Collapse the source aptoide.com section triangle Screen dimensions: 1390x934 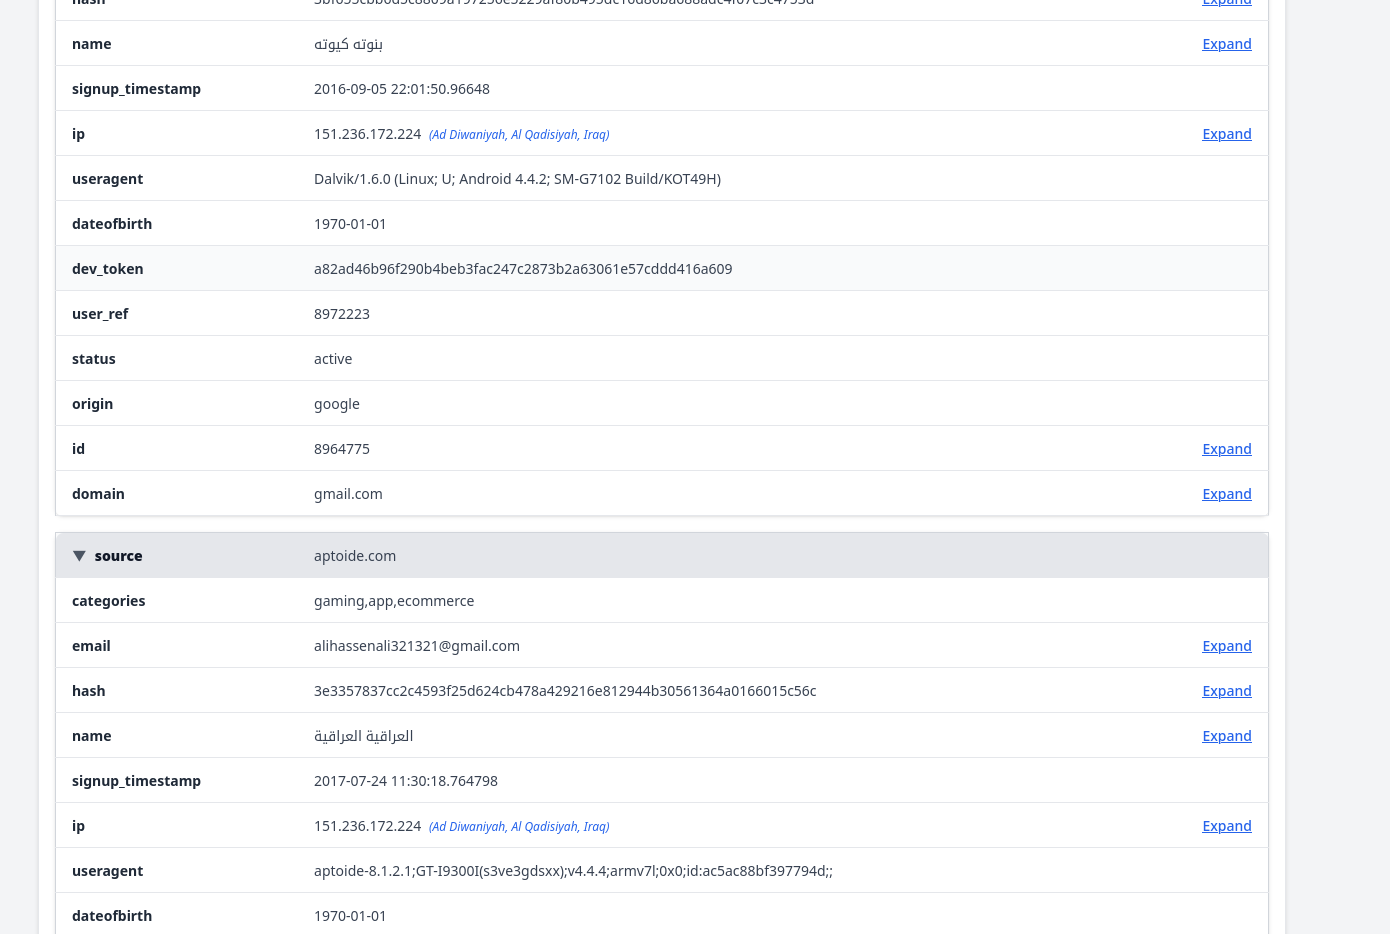79,556
